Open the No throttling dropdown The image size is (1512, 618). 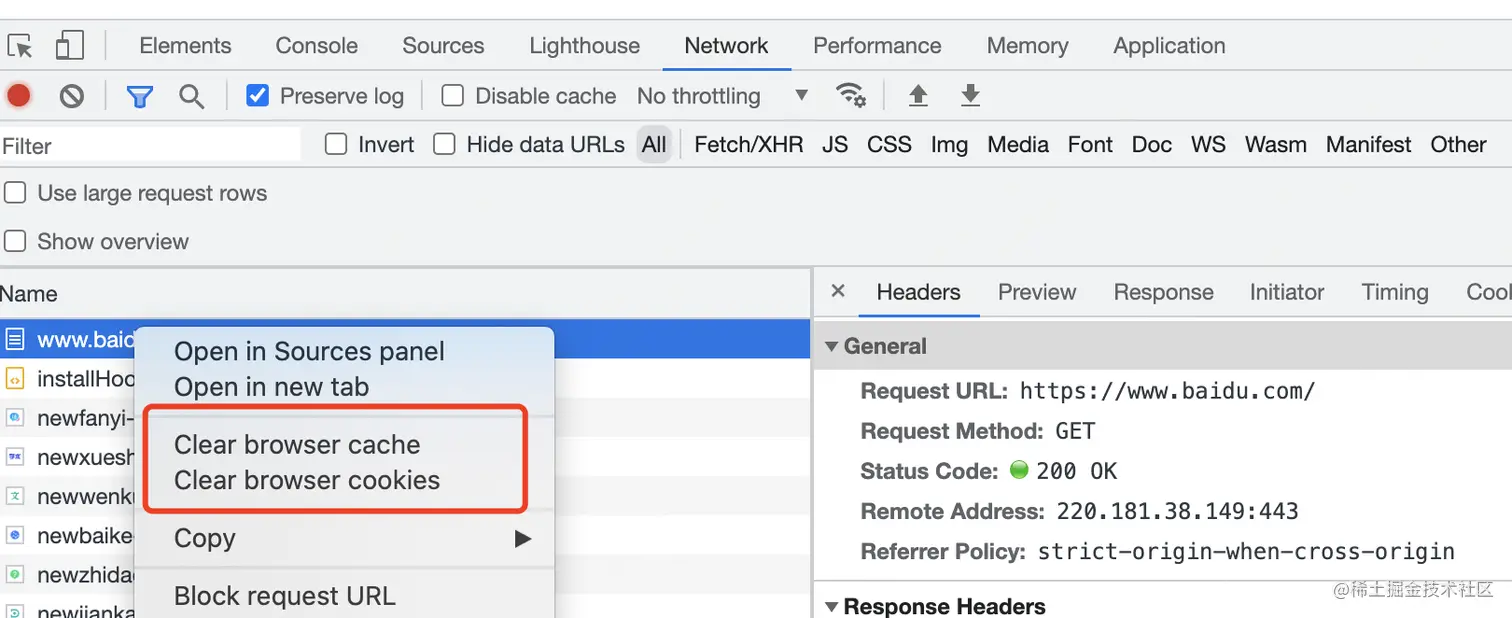tap(722, 96)
